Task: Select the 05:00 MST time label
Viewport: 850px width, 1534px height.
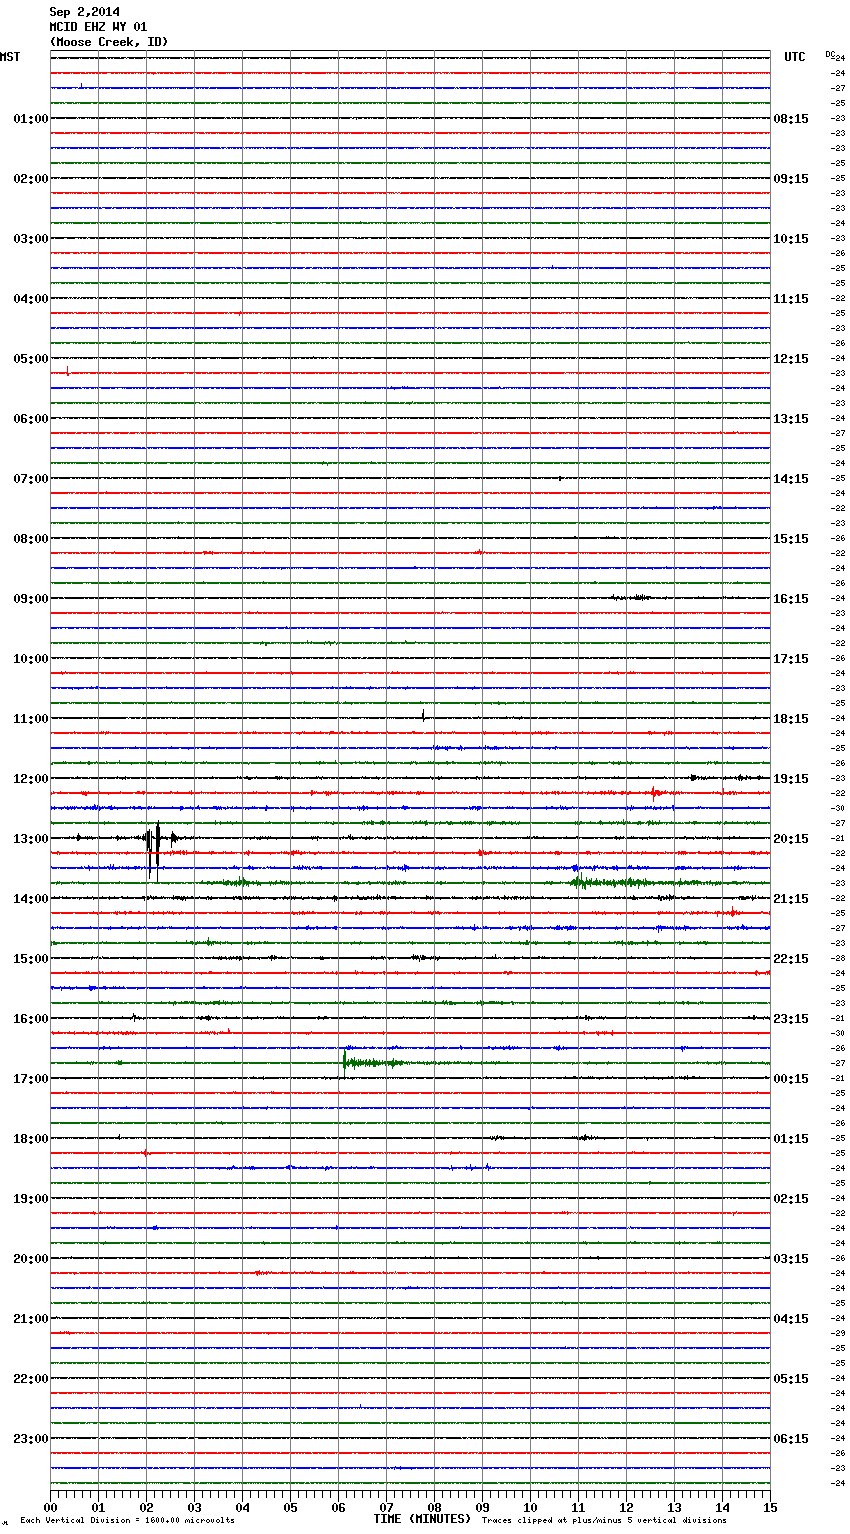Action: pos(30,359)
